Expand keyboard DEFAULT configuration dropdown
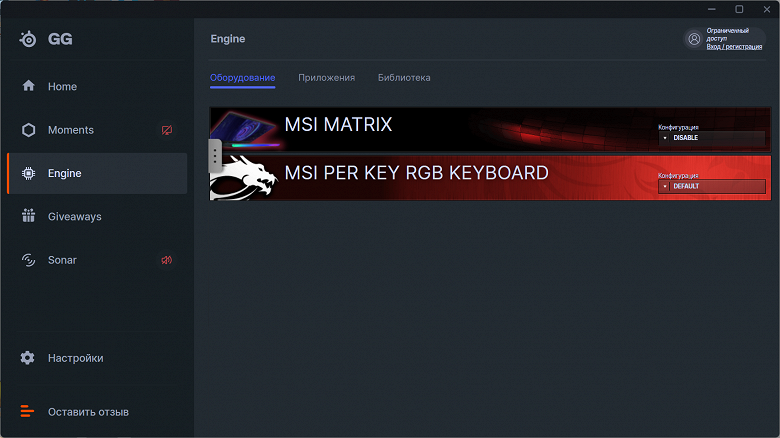This screenshot has width=780, height=438. [711, 186]
